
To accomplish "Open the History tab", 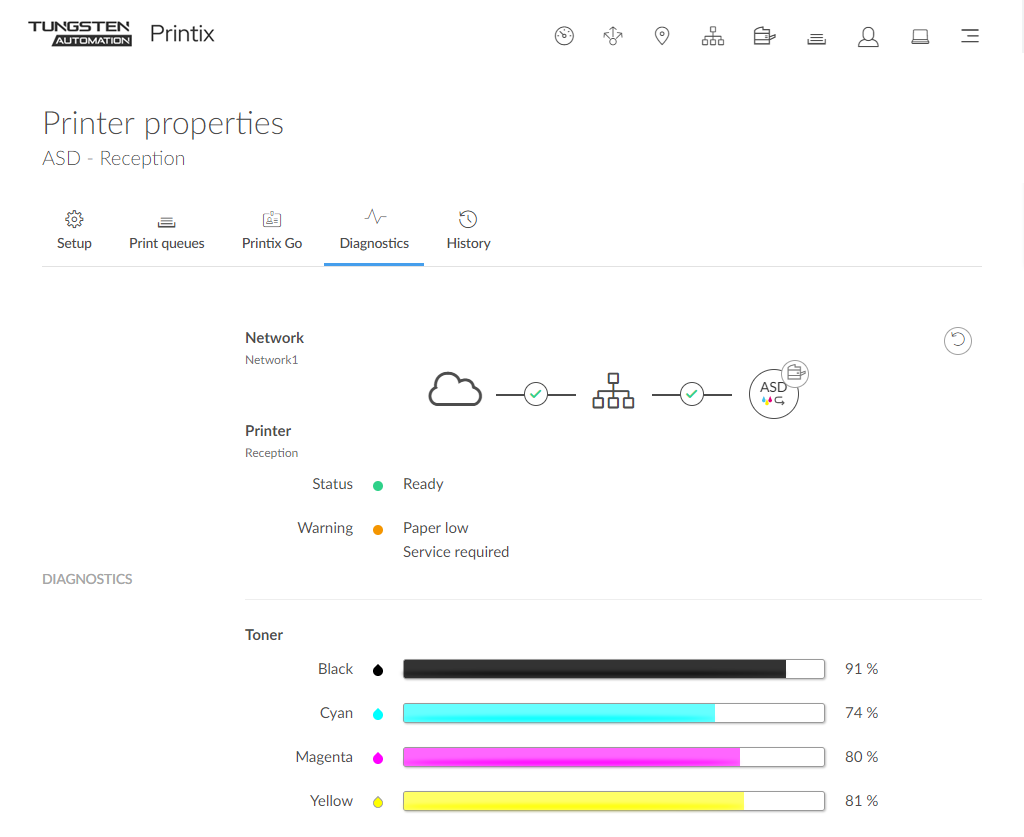I will tap(468, 231).
